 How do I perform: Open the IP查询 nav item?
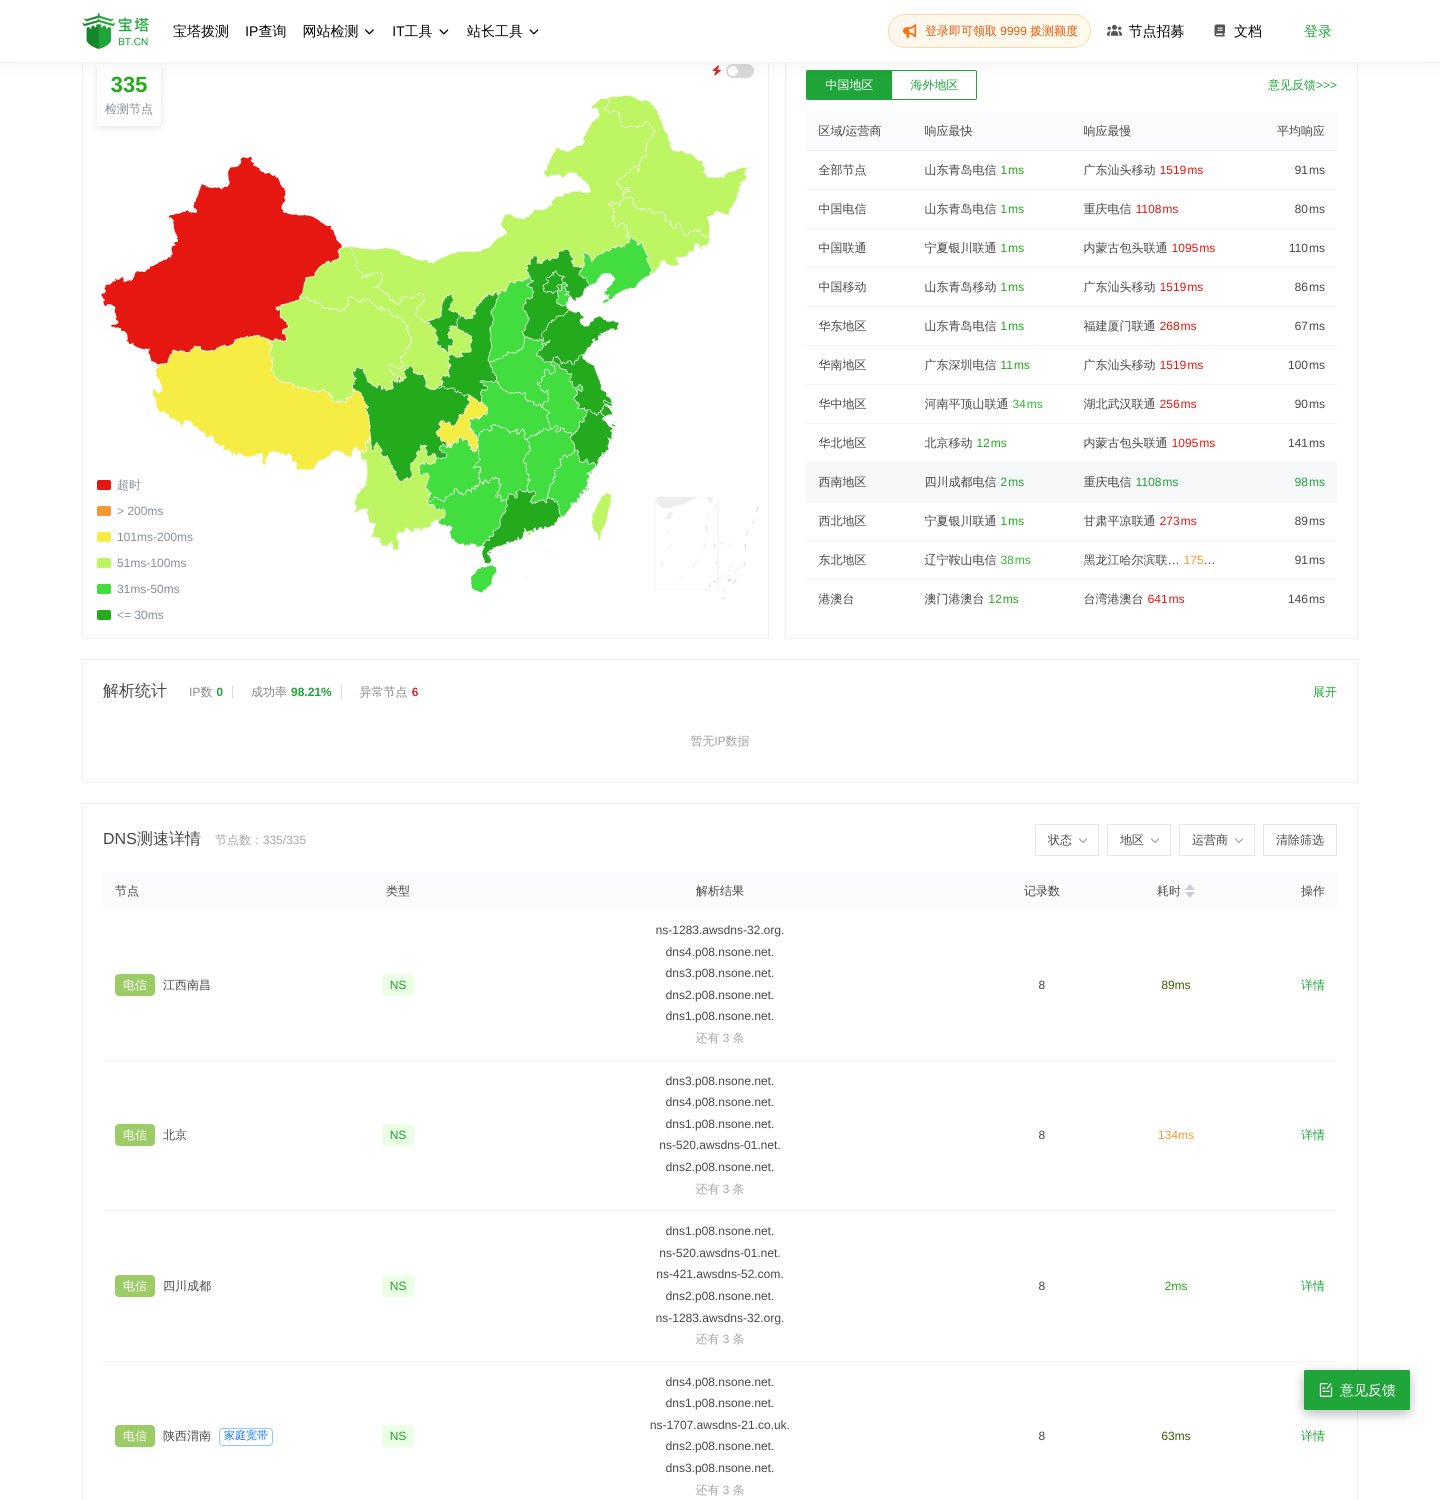pos(266,31)
